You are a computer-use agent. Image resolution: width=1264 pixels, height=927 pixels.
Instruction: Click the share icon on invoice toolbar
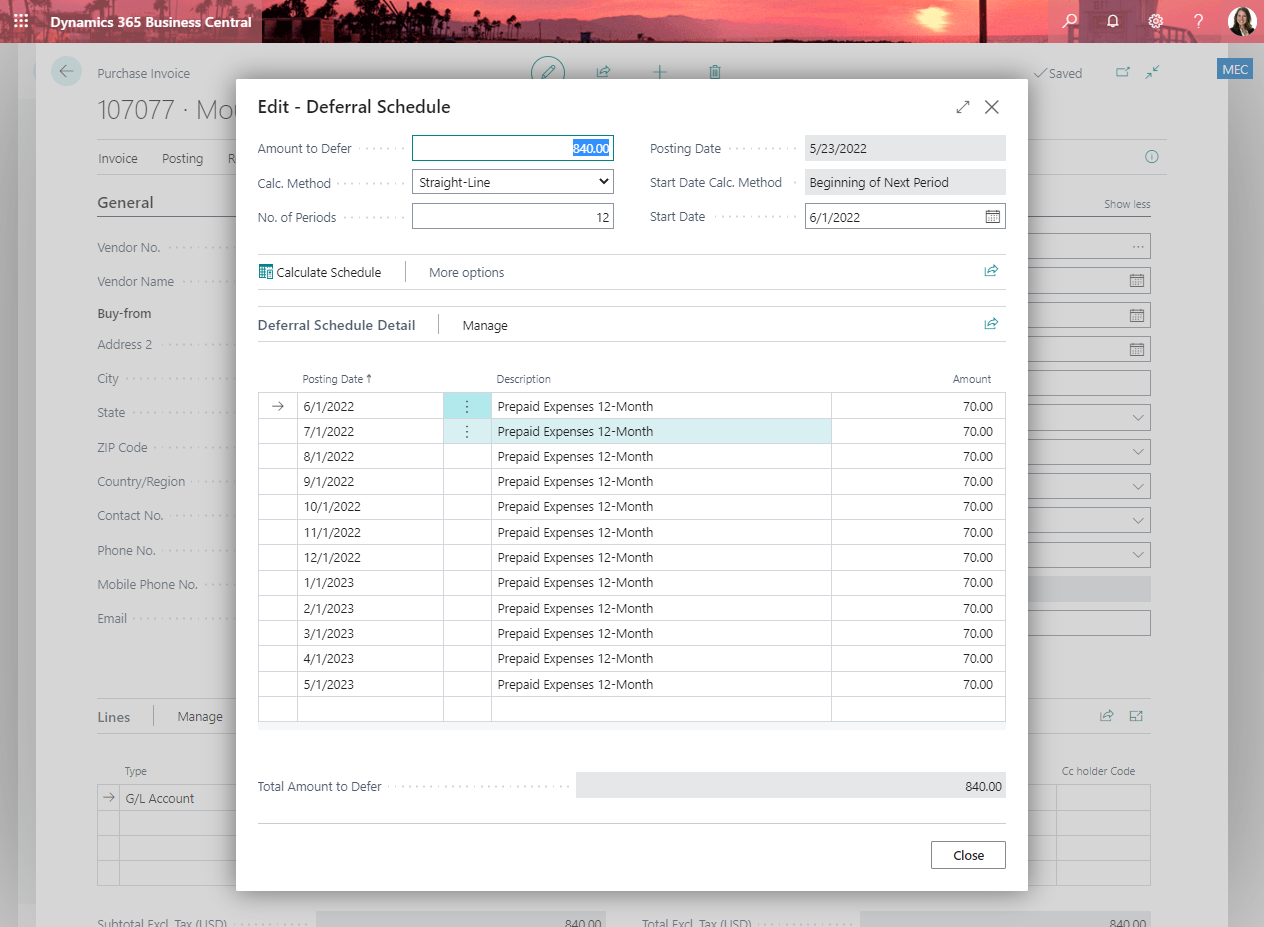click(x=604, y=72)
